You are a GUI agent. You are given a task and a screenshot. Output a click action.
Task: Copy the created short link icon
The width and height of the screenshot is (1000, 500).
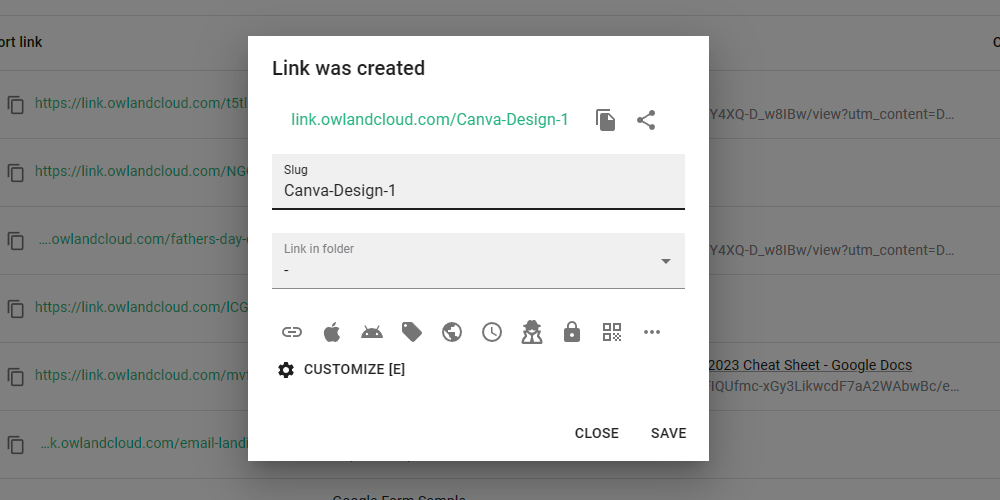[x=605, y=120]
